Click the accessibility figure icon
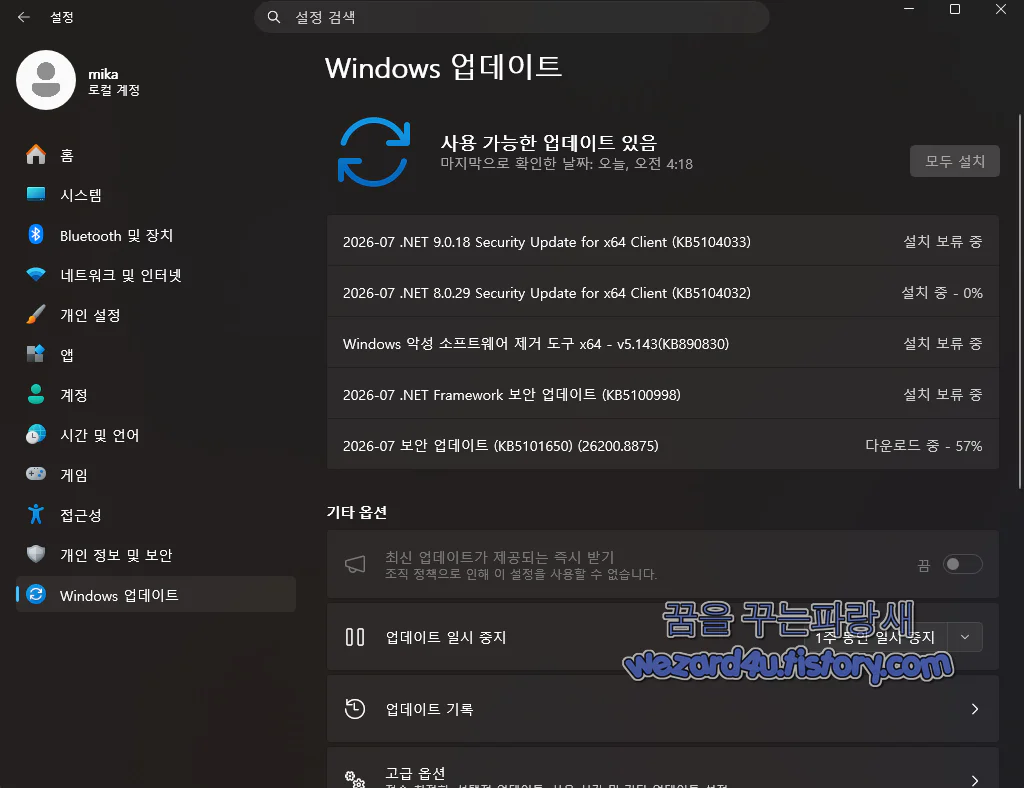This screenshot has height=788, width=1024. pos(36,514)
